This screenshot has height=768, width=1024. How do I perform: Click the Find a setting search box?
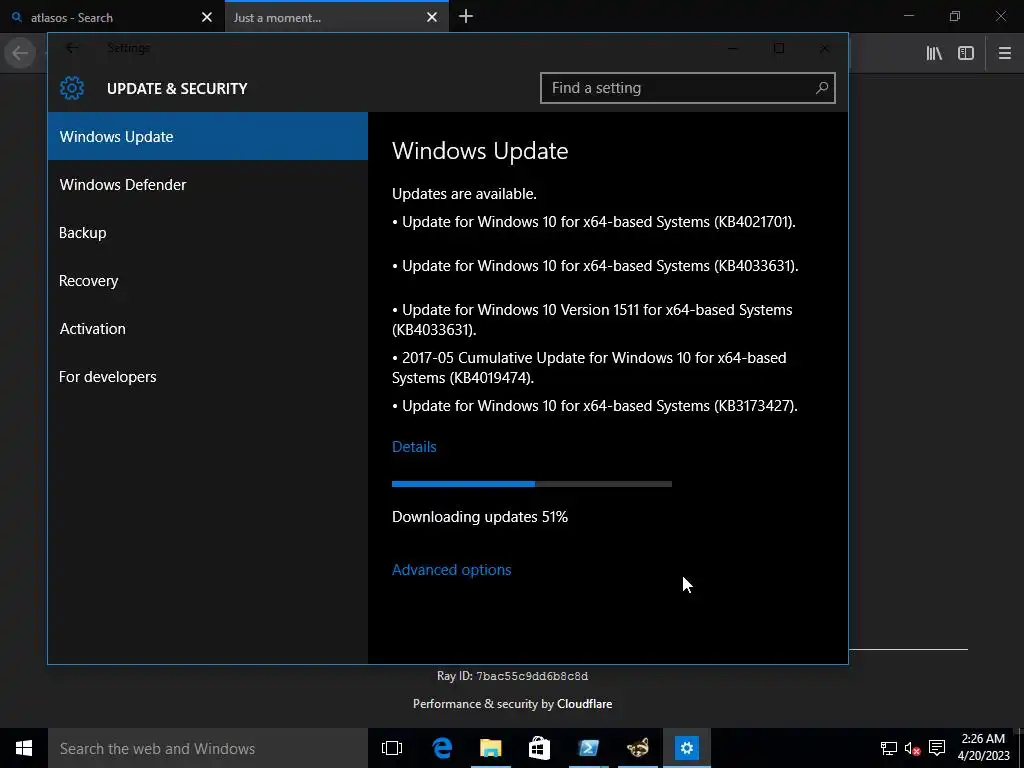pyautogui.click(x=688, y=88)
